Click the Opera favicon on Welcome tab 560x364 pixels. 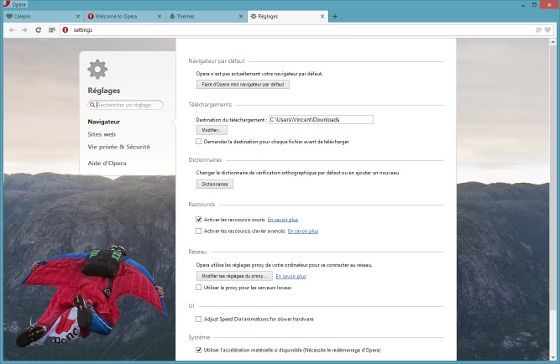pos(91,16)
